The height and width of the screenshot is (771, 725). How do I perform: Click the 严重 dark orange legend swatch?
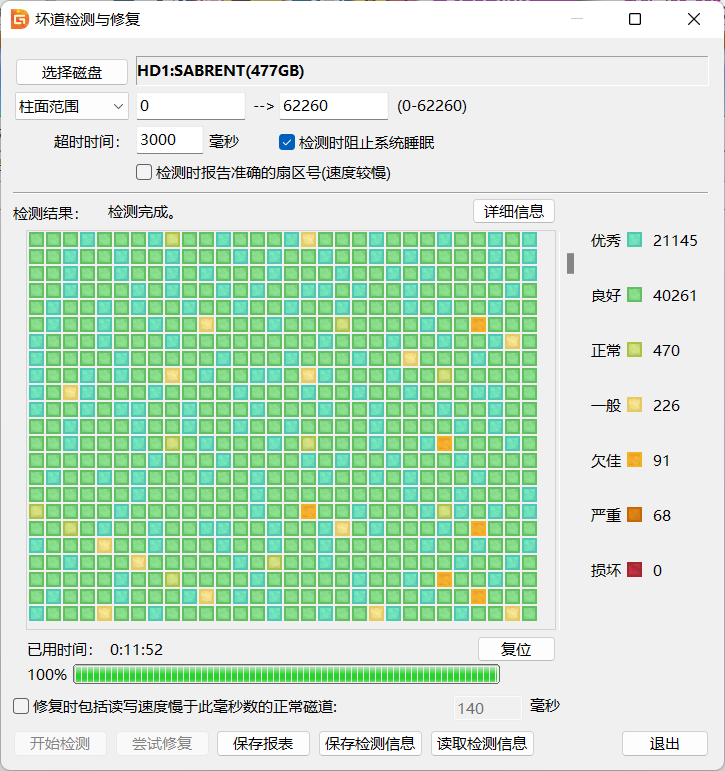point(634,515)
